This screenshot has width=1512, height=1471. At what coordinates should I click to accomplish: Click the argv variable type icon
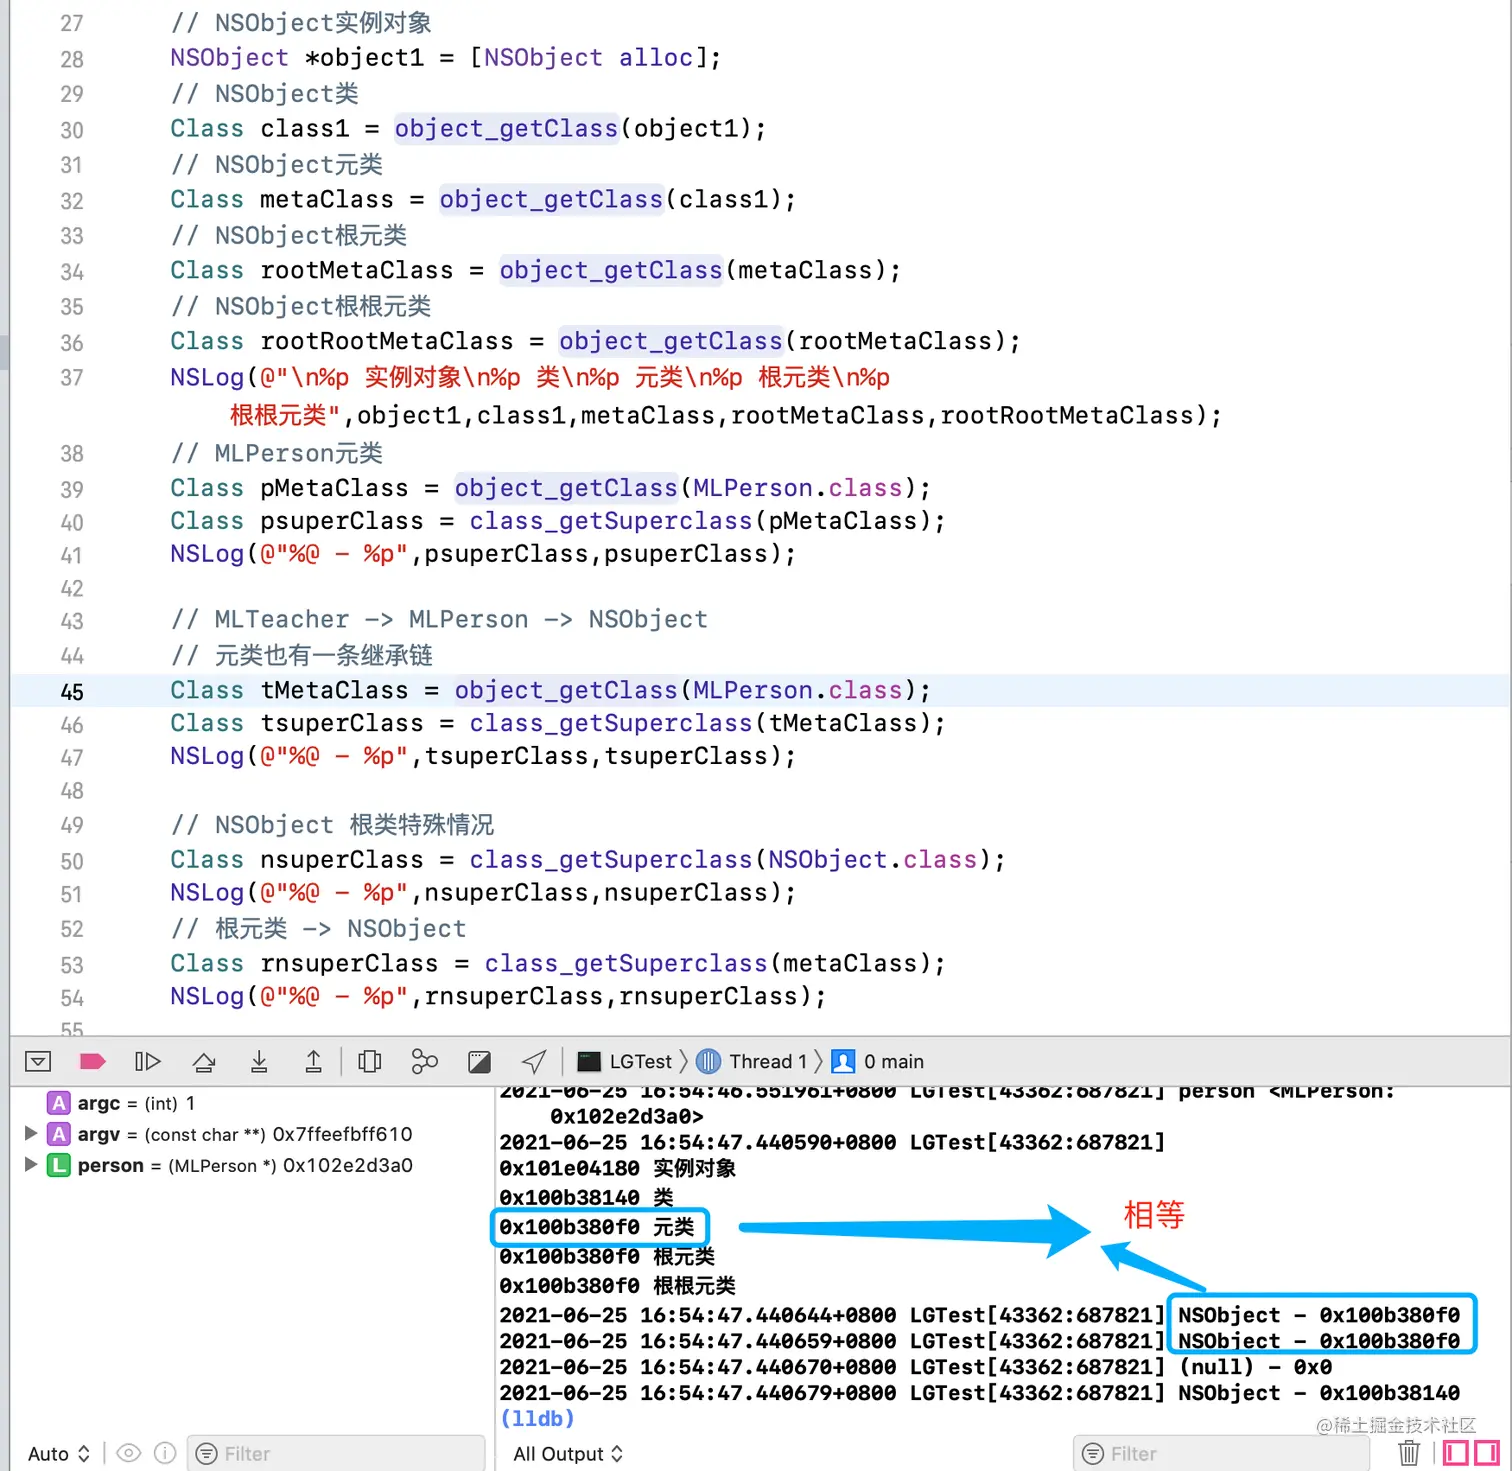[59, 1134]
